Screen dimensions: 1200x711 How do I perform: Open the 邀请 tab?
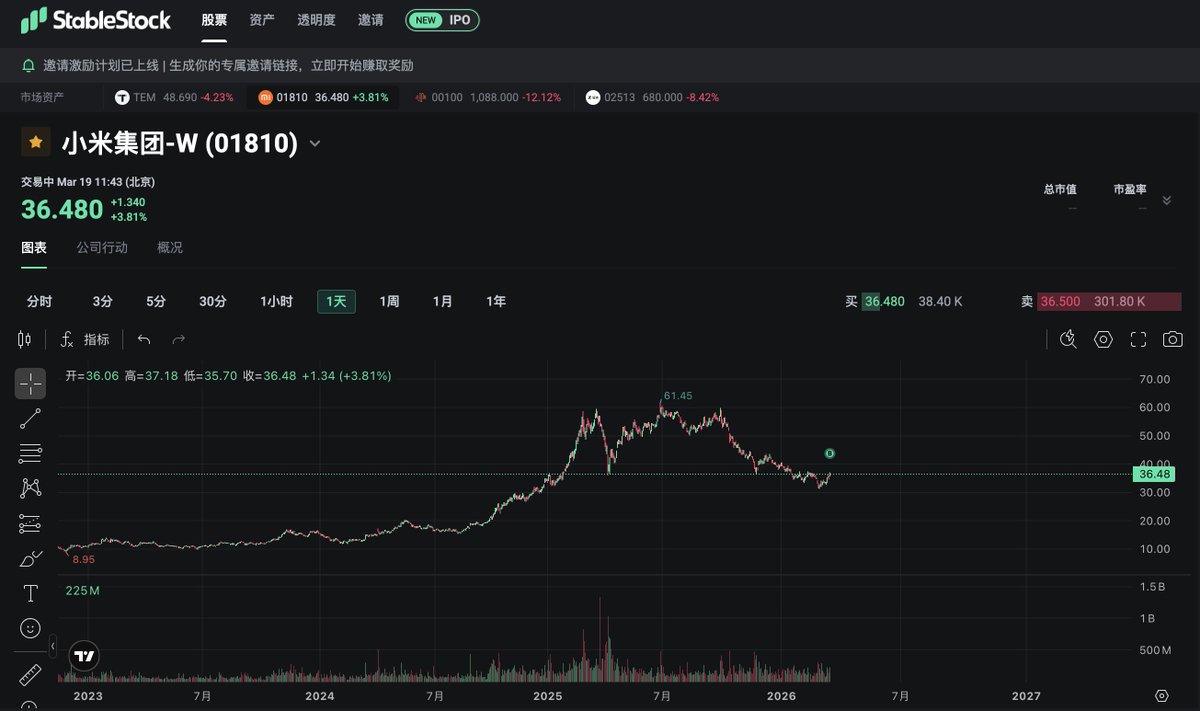(x=371, y=20)
